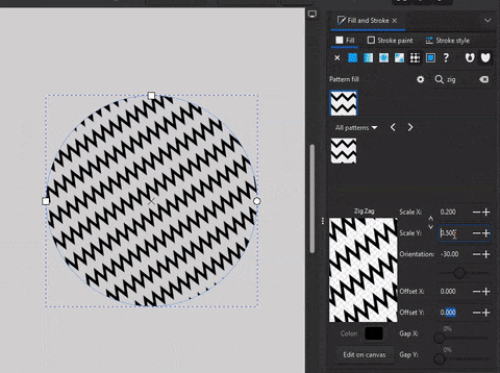Increase Orientation with plus button

486,254
